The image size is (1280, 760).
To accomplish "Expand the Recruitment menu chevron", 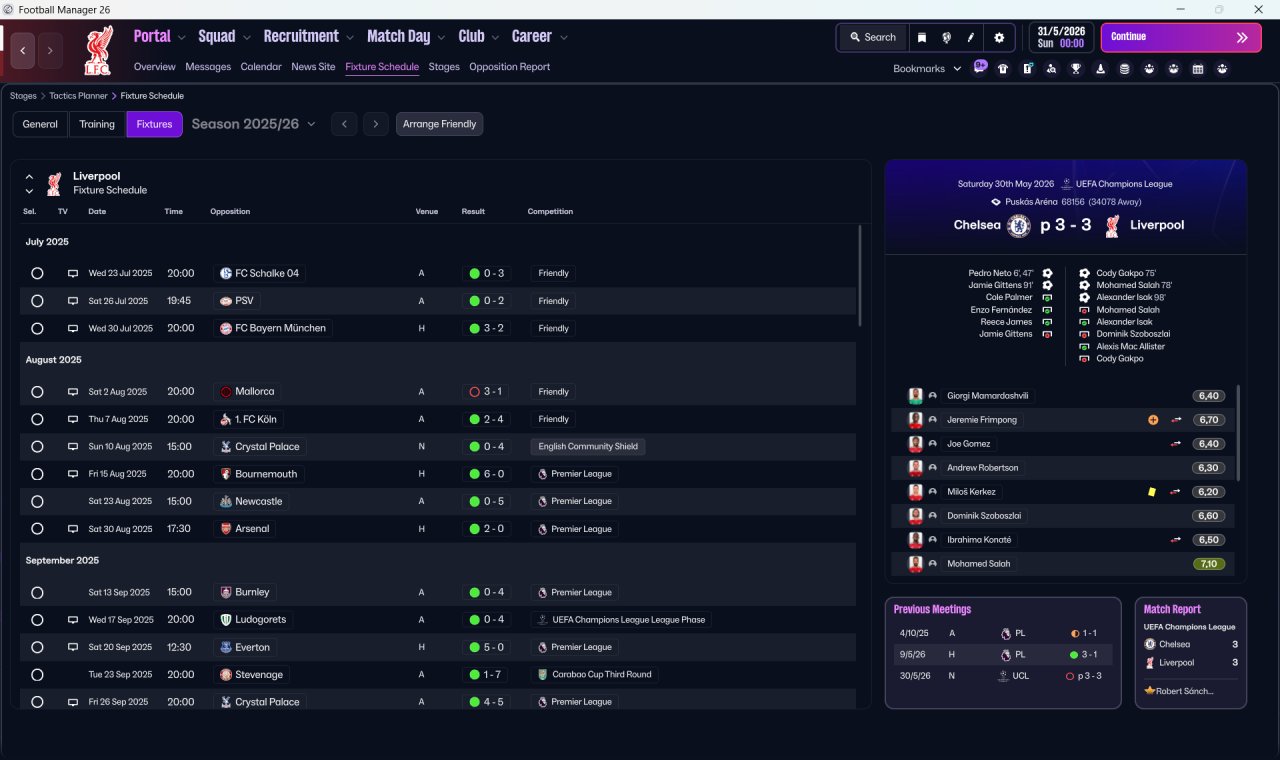I will point(350,38).
